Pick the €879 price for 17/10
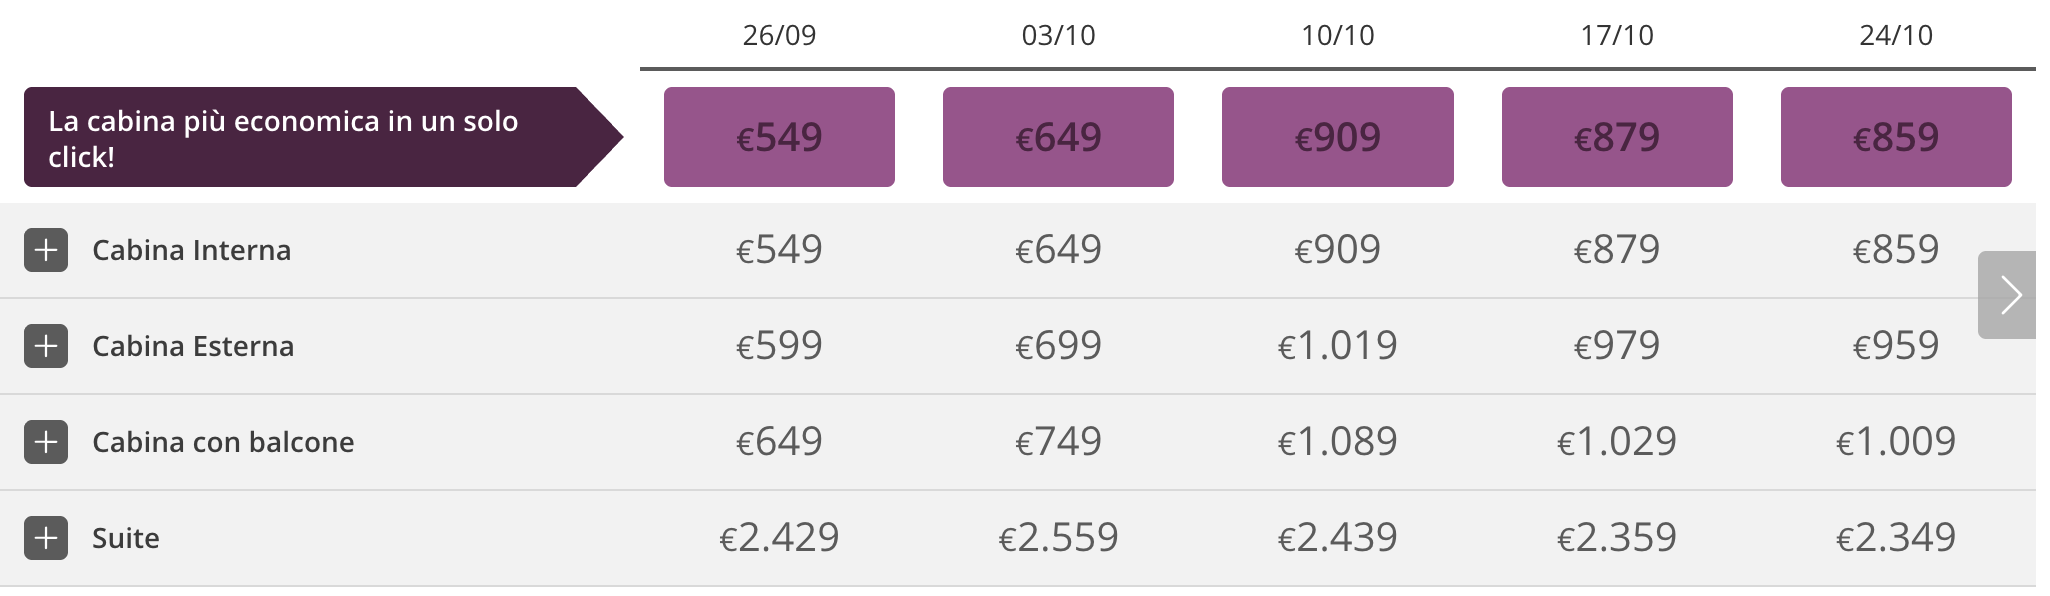The image size is (2050, 596). (1616, 136)
